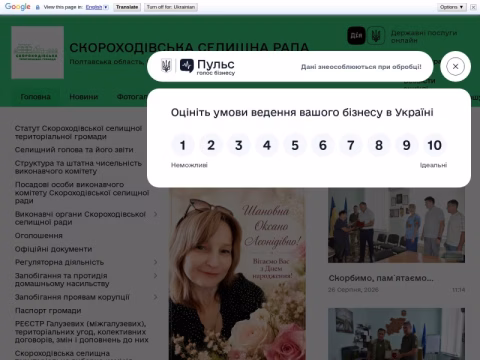Click the Ідеальні scale label

tap(433, 165)
